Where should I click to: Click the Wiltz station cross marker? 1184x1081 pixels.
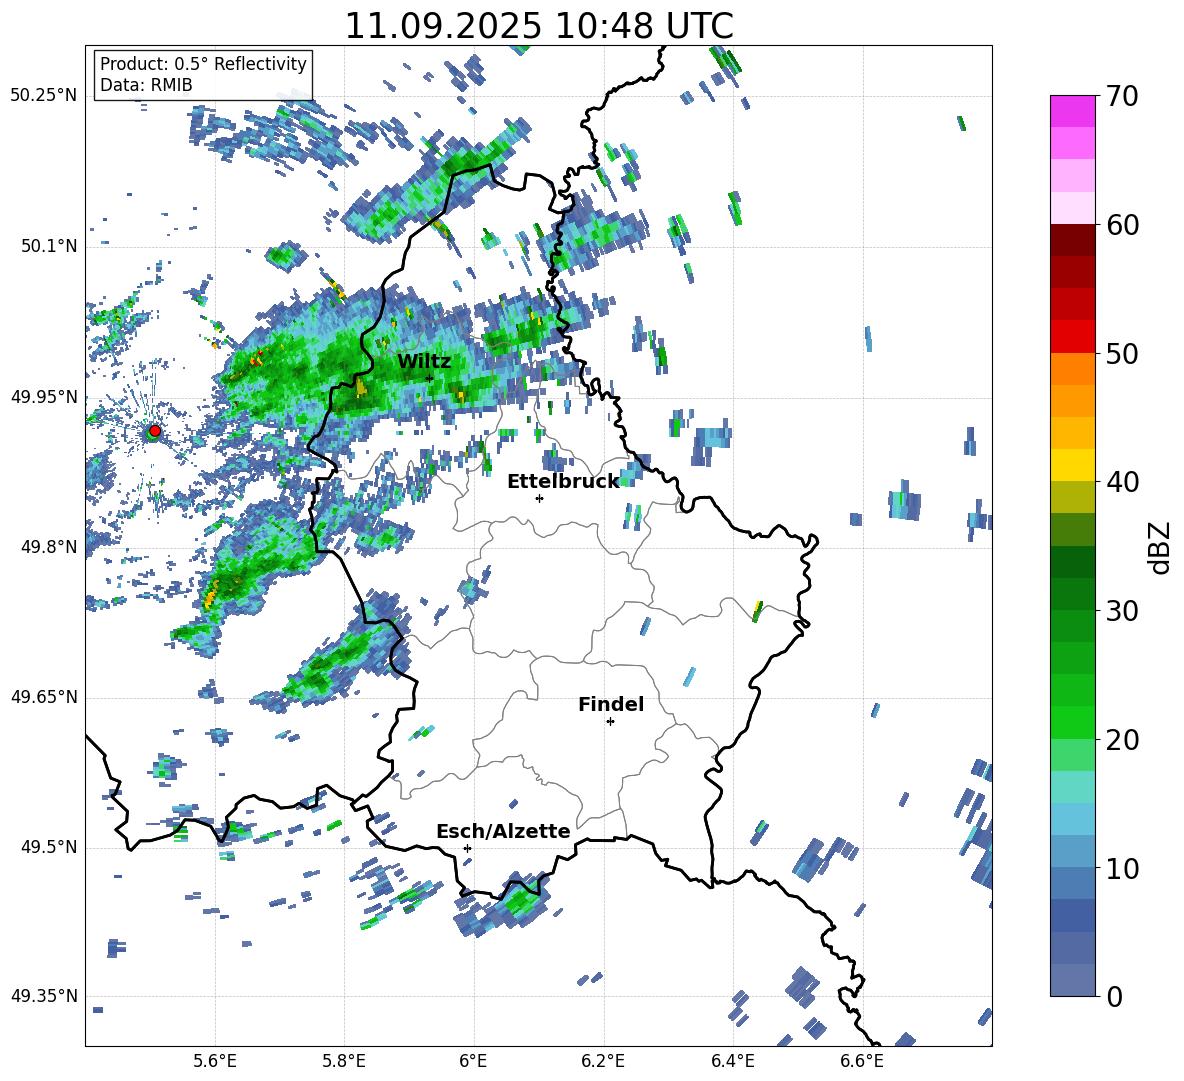tap(430, 378)
